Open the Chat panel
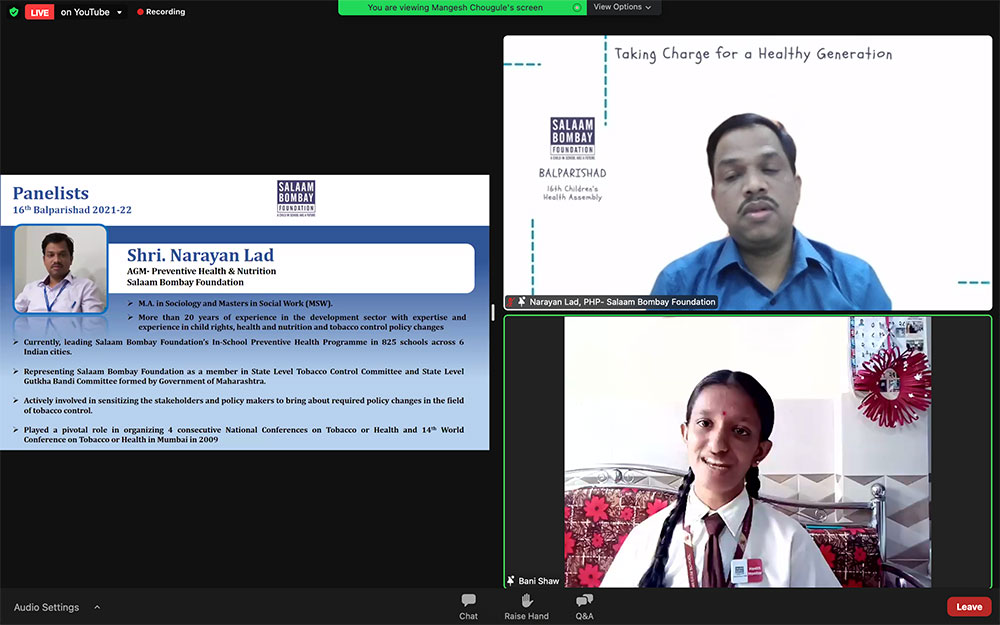Screen dimensions: 1000x625 (468, 607)
